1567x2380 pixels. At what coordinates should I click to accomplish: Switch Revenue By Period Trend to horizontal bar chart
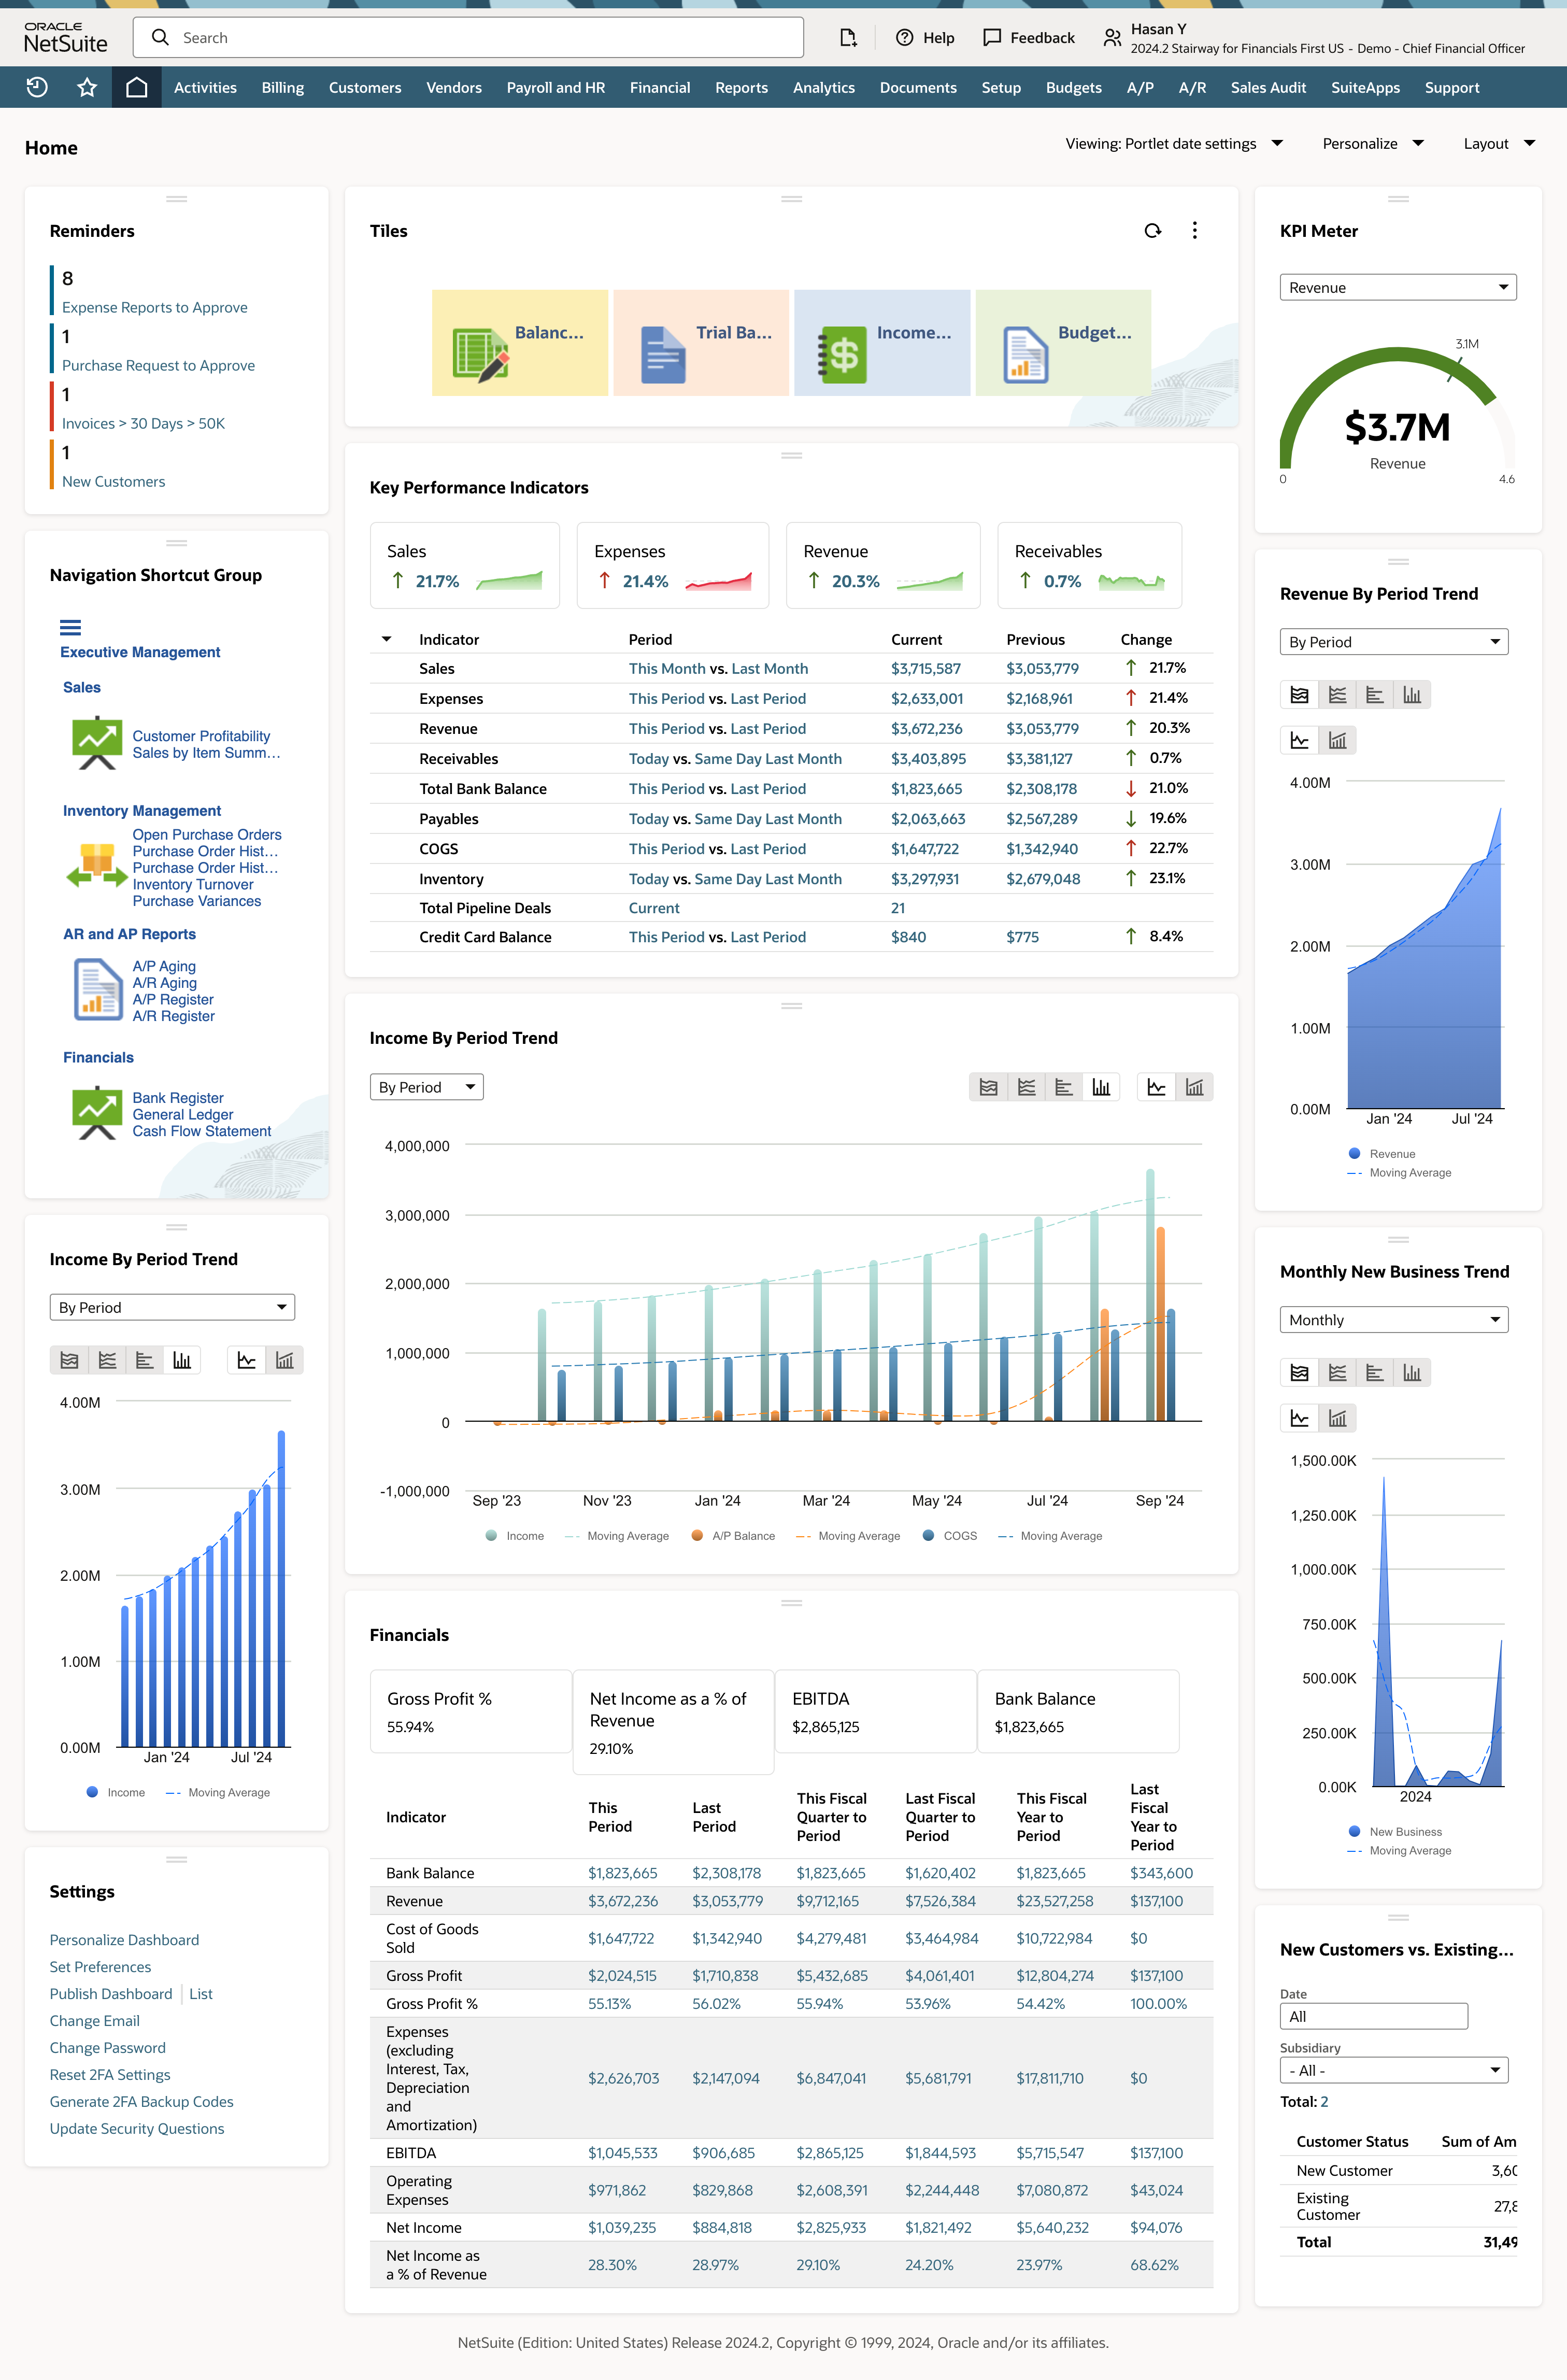(x=1375, y=694)
